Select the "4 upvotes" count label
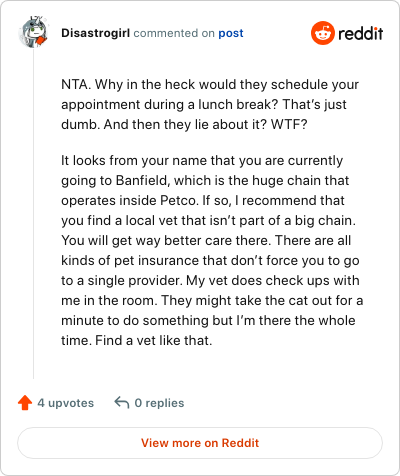400x476 pixels. tap(66, 403)
